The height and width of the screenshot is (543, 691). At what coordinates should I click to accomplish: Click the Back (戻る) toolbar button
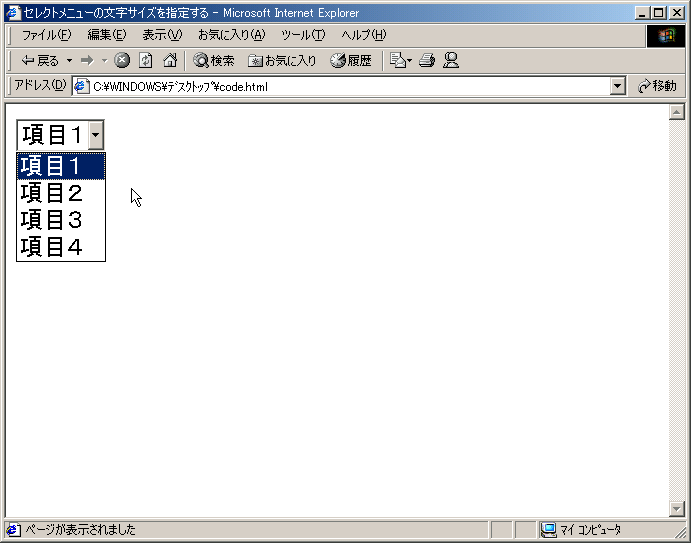40,60
